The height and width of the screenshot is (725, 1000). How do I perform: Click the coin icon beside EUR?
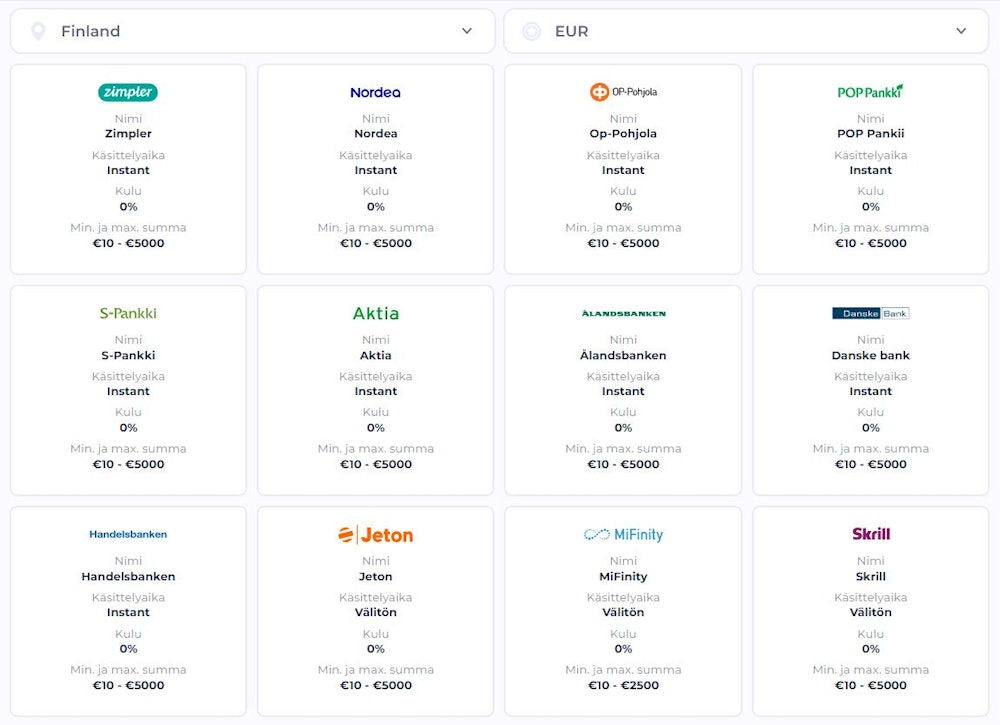[532, 31]
